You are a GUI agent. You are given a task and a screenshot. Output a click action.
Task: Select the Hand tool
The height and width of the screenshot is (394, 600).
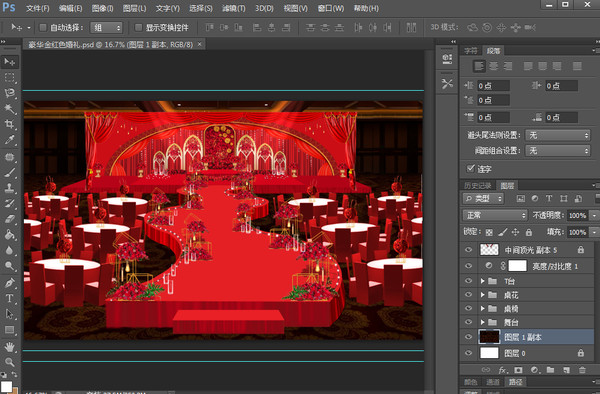pyautogui.click(x=10, y=347)
